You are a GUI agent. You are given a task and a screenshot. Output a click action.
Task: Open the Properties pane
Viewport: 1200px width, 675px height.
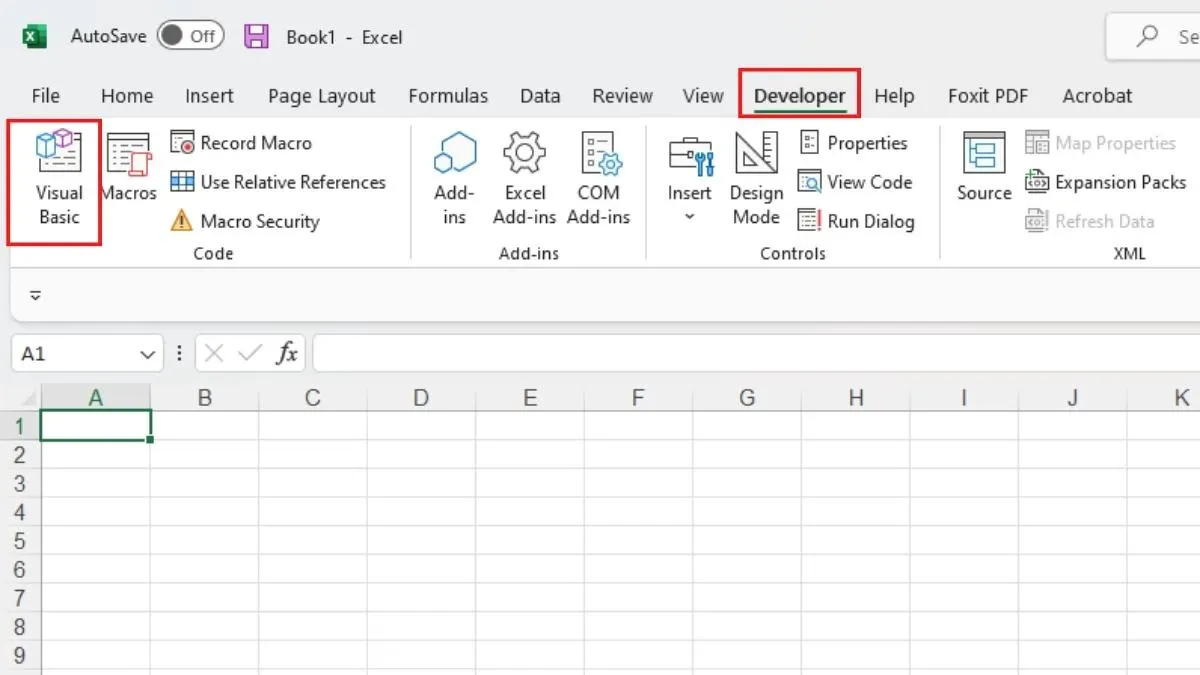coord(856,143)
